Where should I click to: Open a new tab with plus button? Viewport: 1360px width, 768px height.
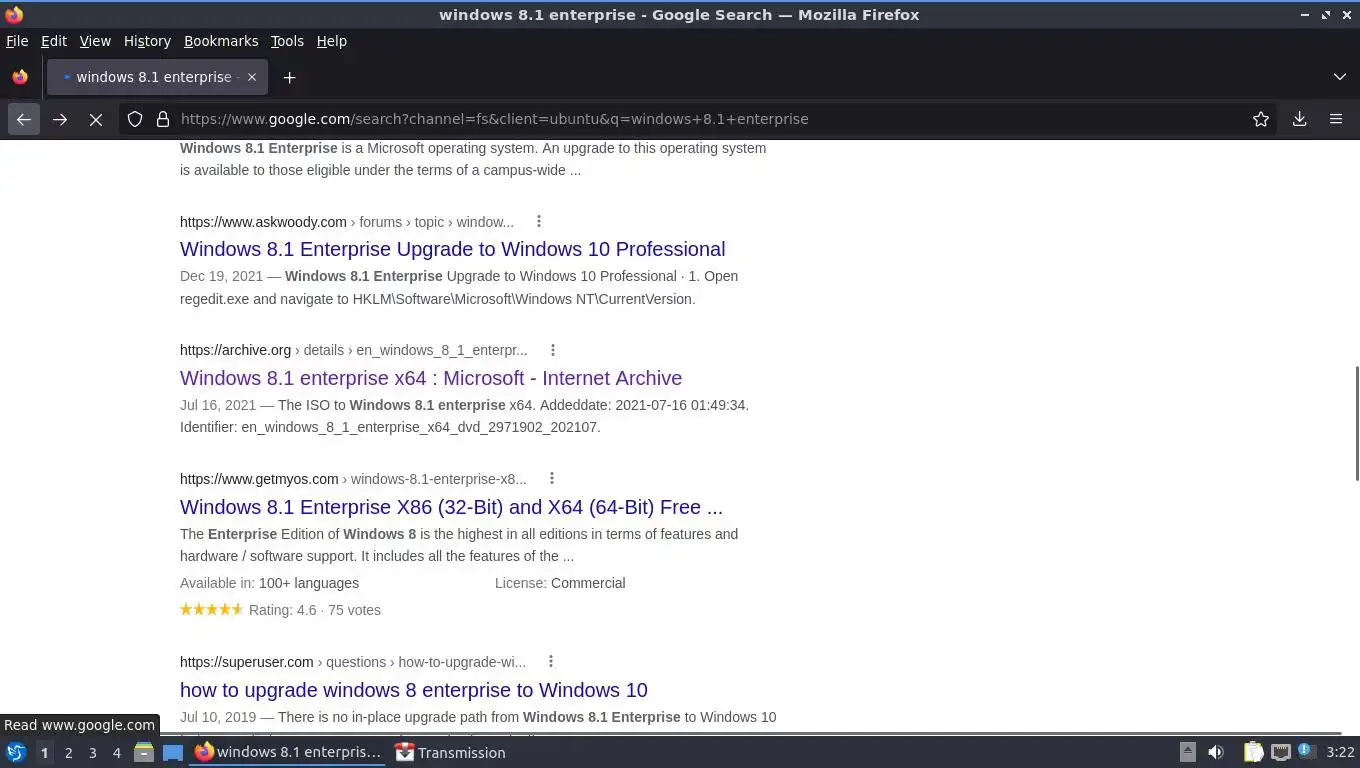pyautogui.click(x=289, y=77)
